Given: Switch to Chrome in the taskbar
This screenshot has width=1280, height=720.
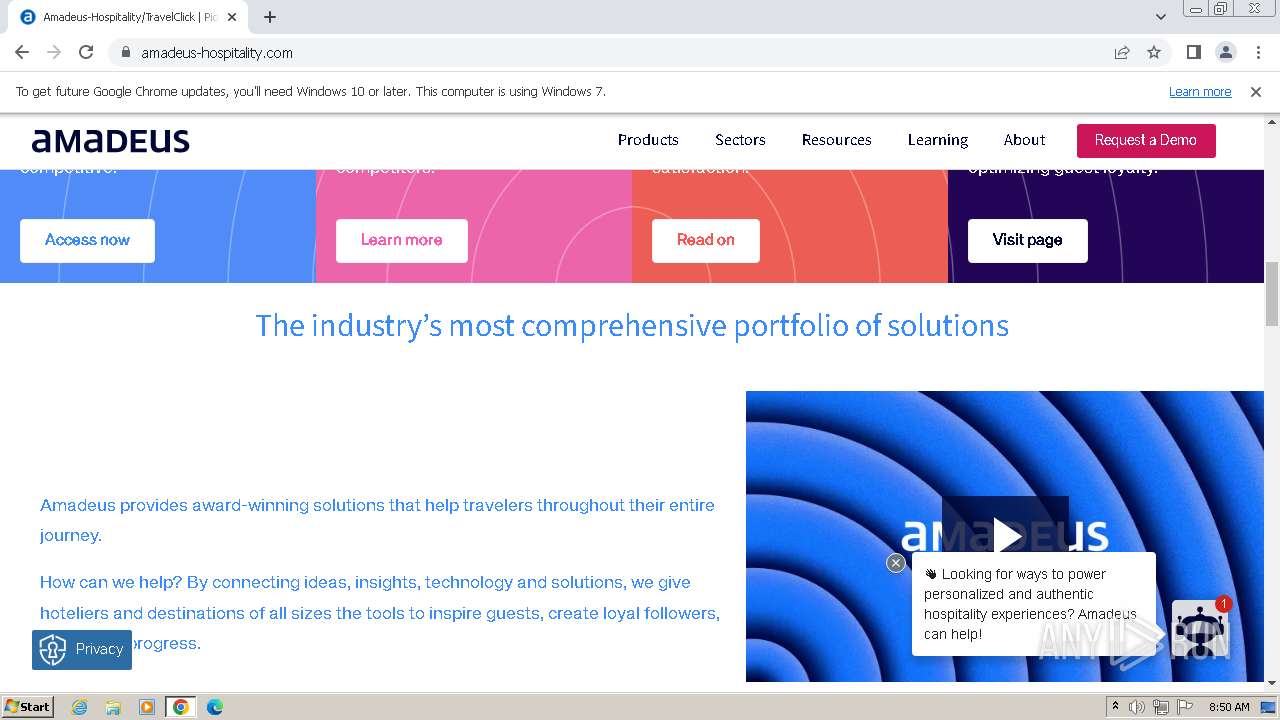Looking at the screenshot, I should [x=181, y=707].
